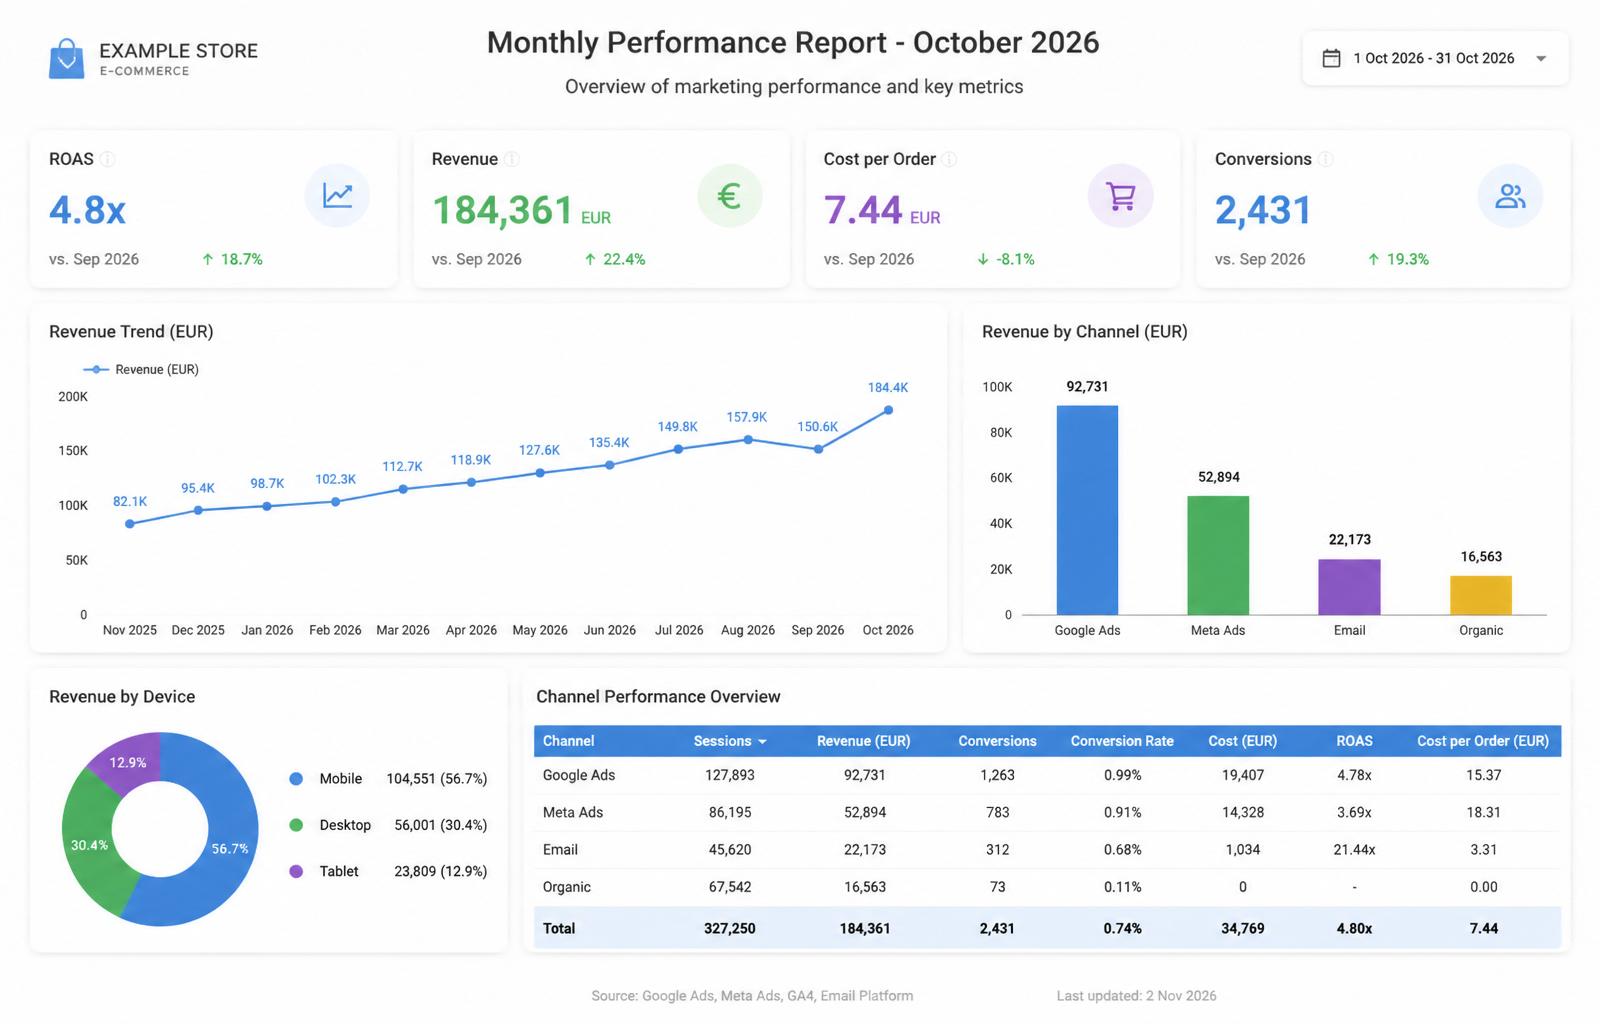
Task: Click the Conversion Rate column header
Action: (x=1122, y=741)
